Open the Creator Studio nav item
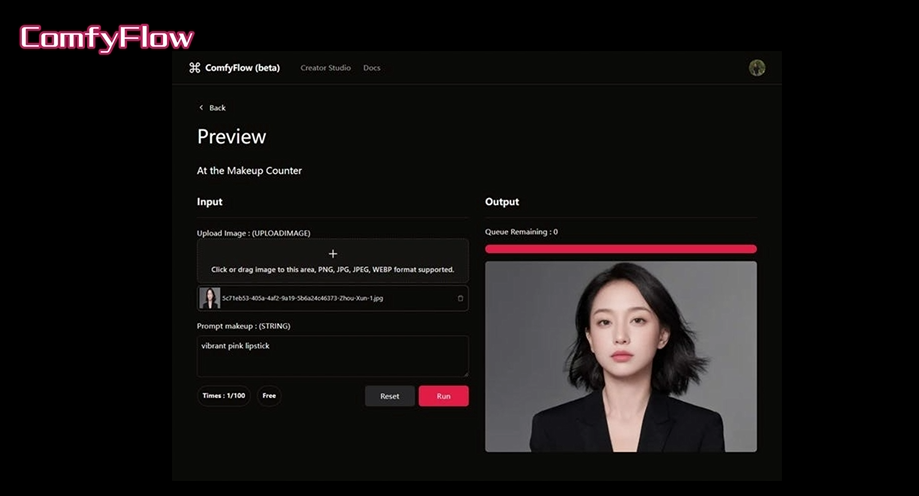Viewport: 919px width, 496px height. [x=325, y=68]
